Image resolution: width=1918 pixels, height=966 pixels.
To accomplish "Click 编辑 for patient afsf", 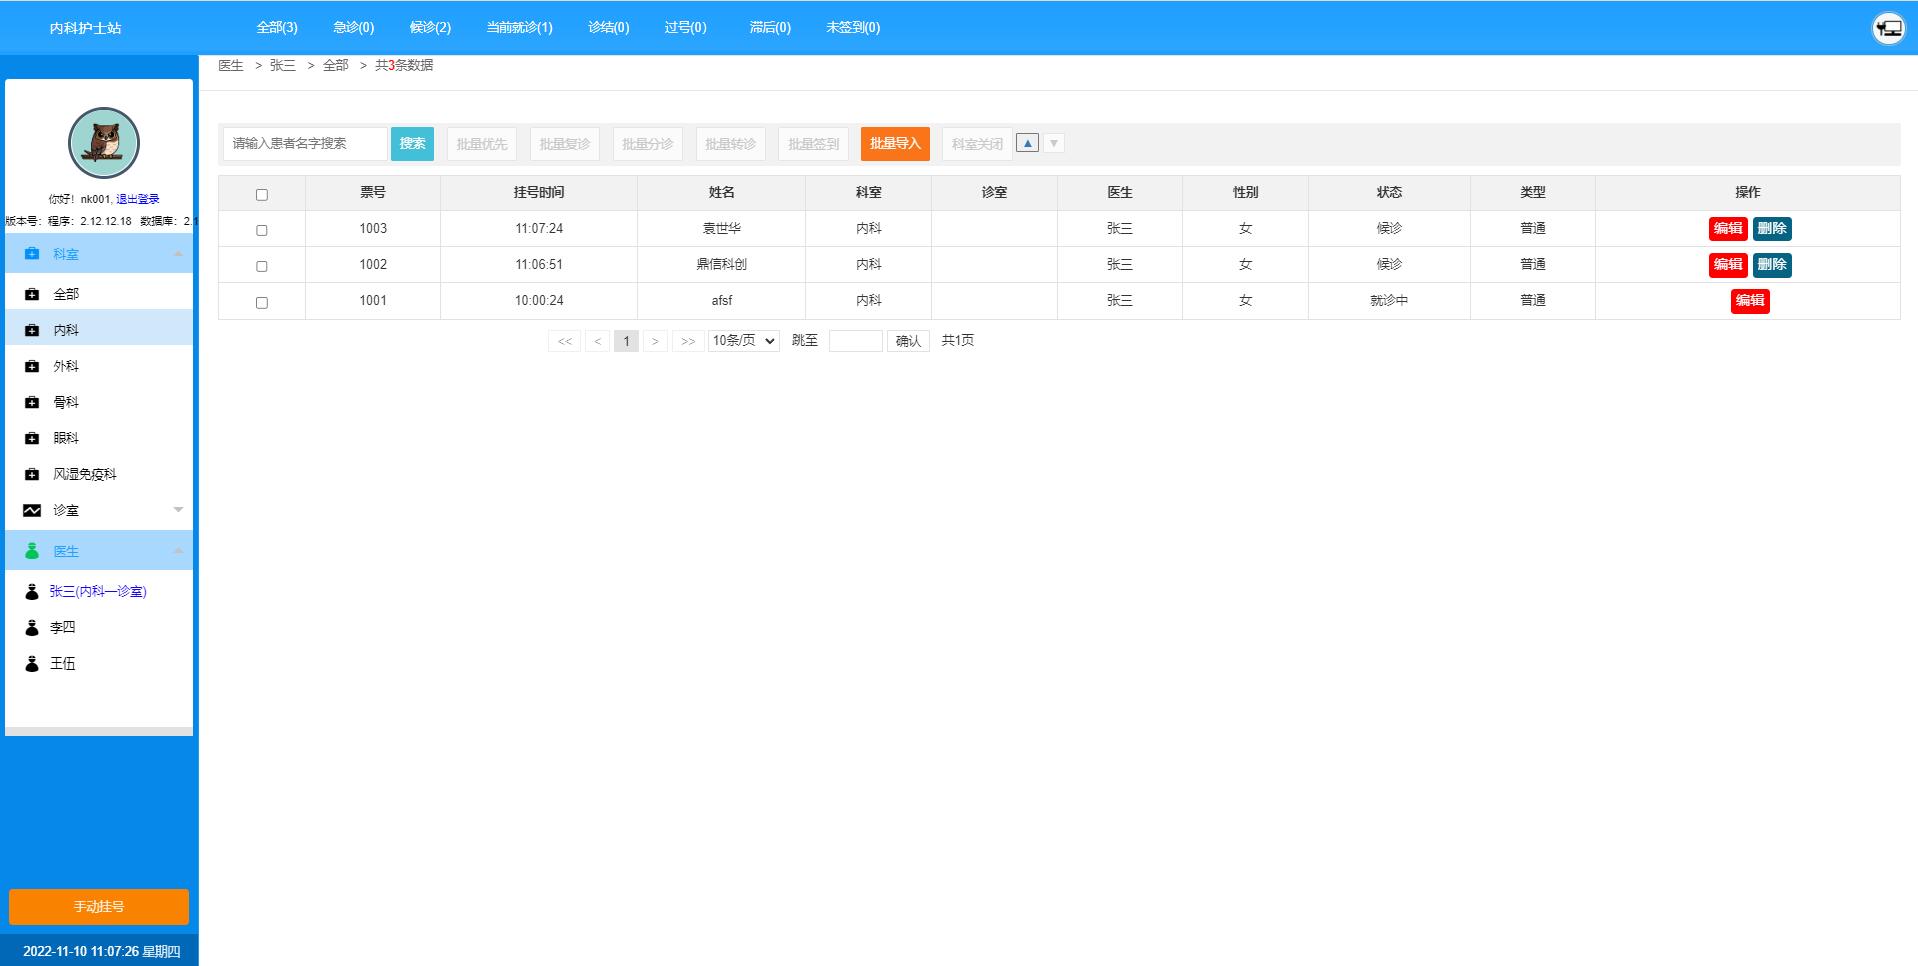I will pos(1750,301).
